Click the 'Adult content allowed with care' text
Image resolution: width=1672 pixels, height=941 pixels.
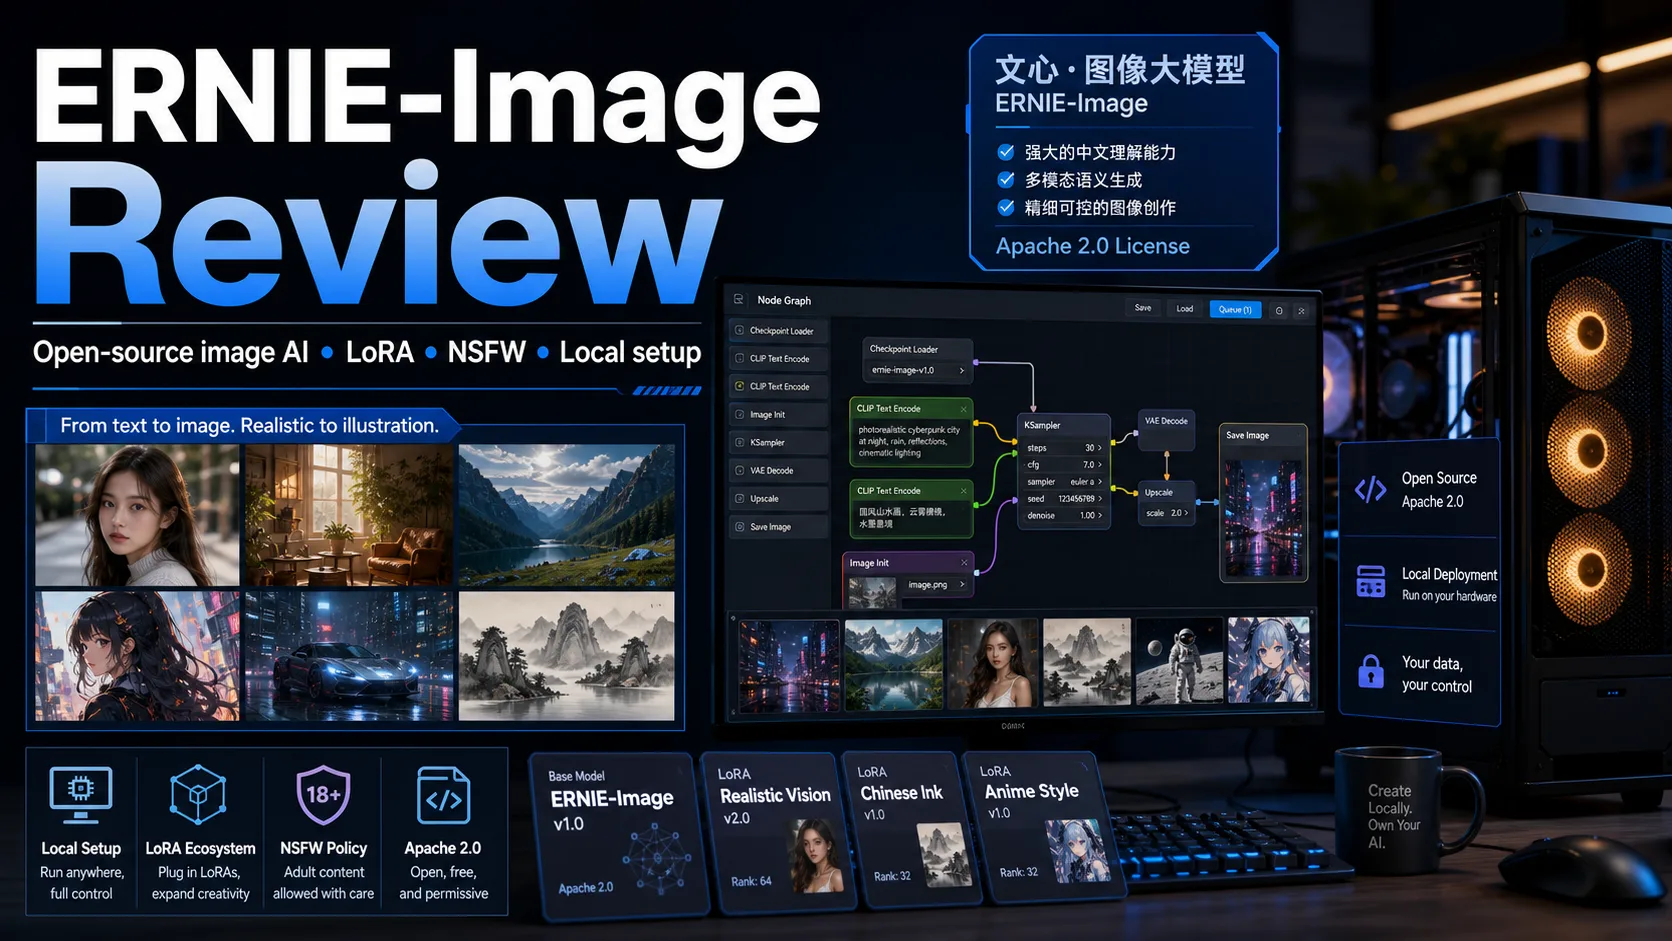[x=324, y=883]
